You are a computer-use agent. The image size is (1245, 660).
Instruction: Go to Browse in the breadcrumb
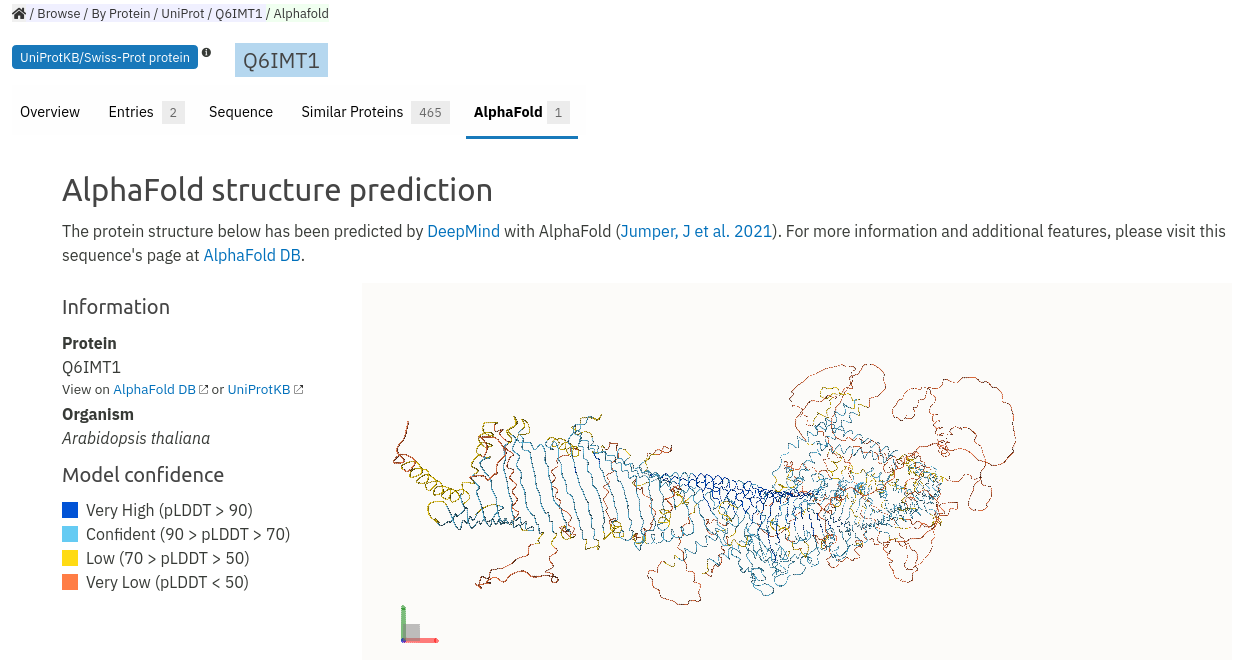[59, 14]
